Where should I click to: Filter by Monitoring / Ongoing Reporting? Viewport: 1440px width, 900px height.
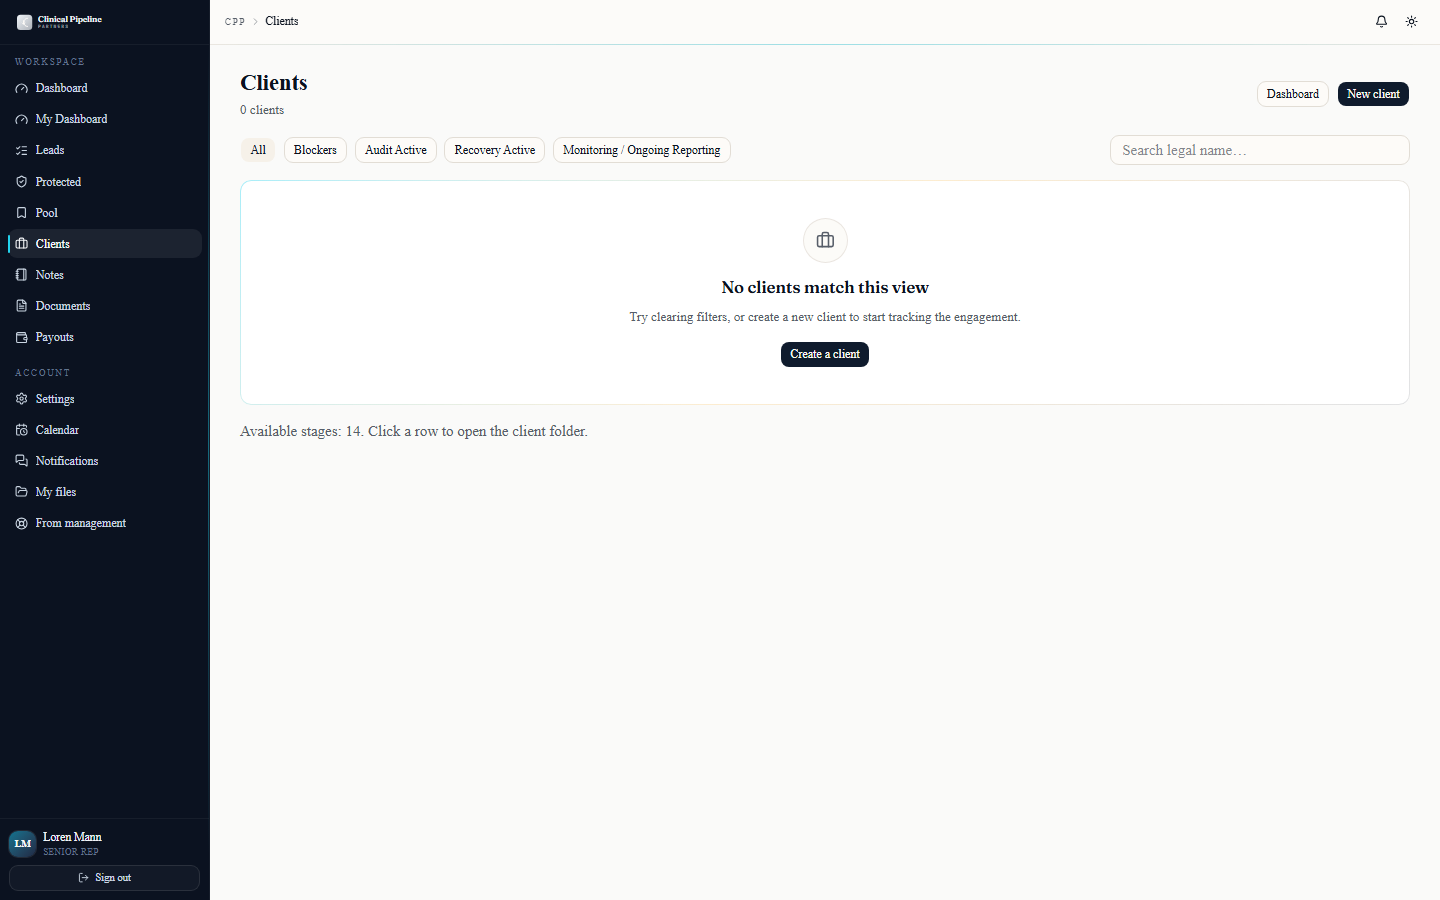tap(642, 150)
